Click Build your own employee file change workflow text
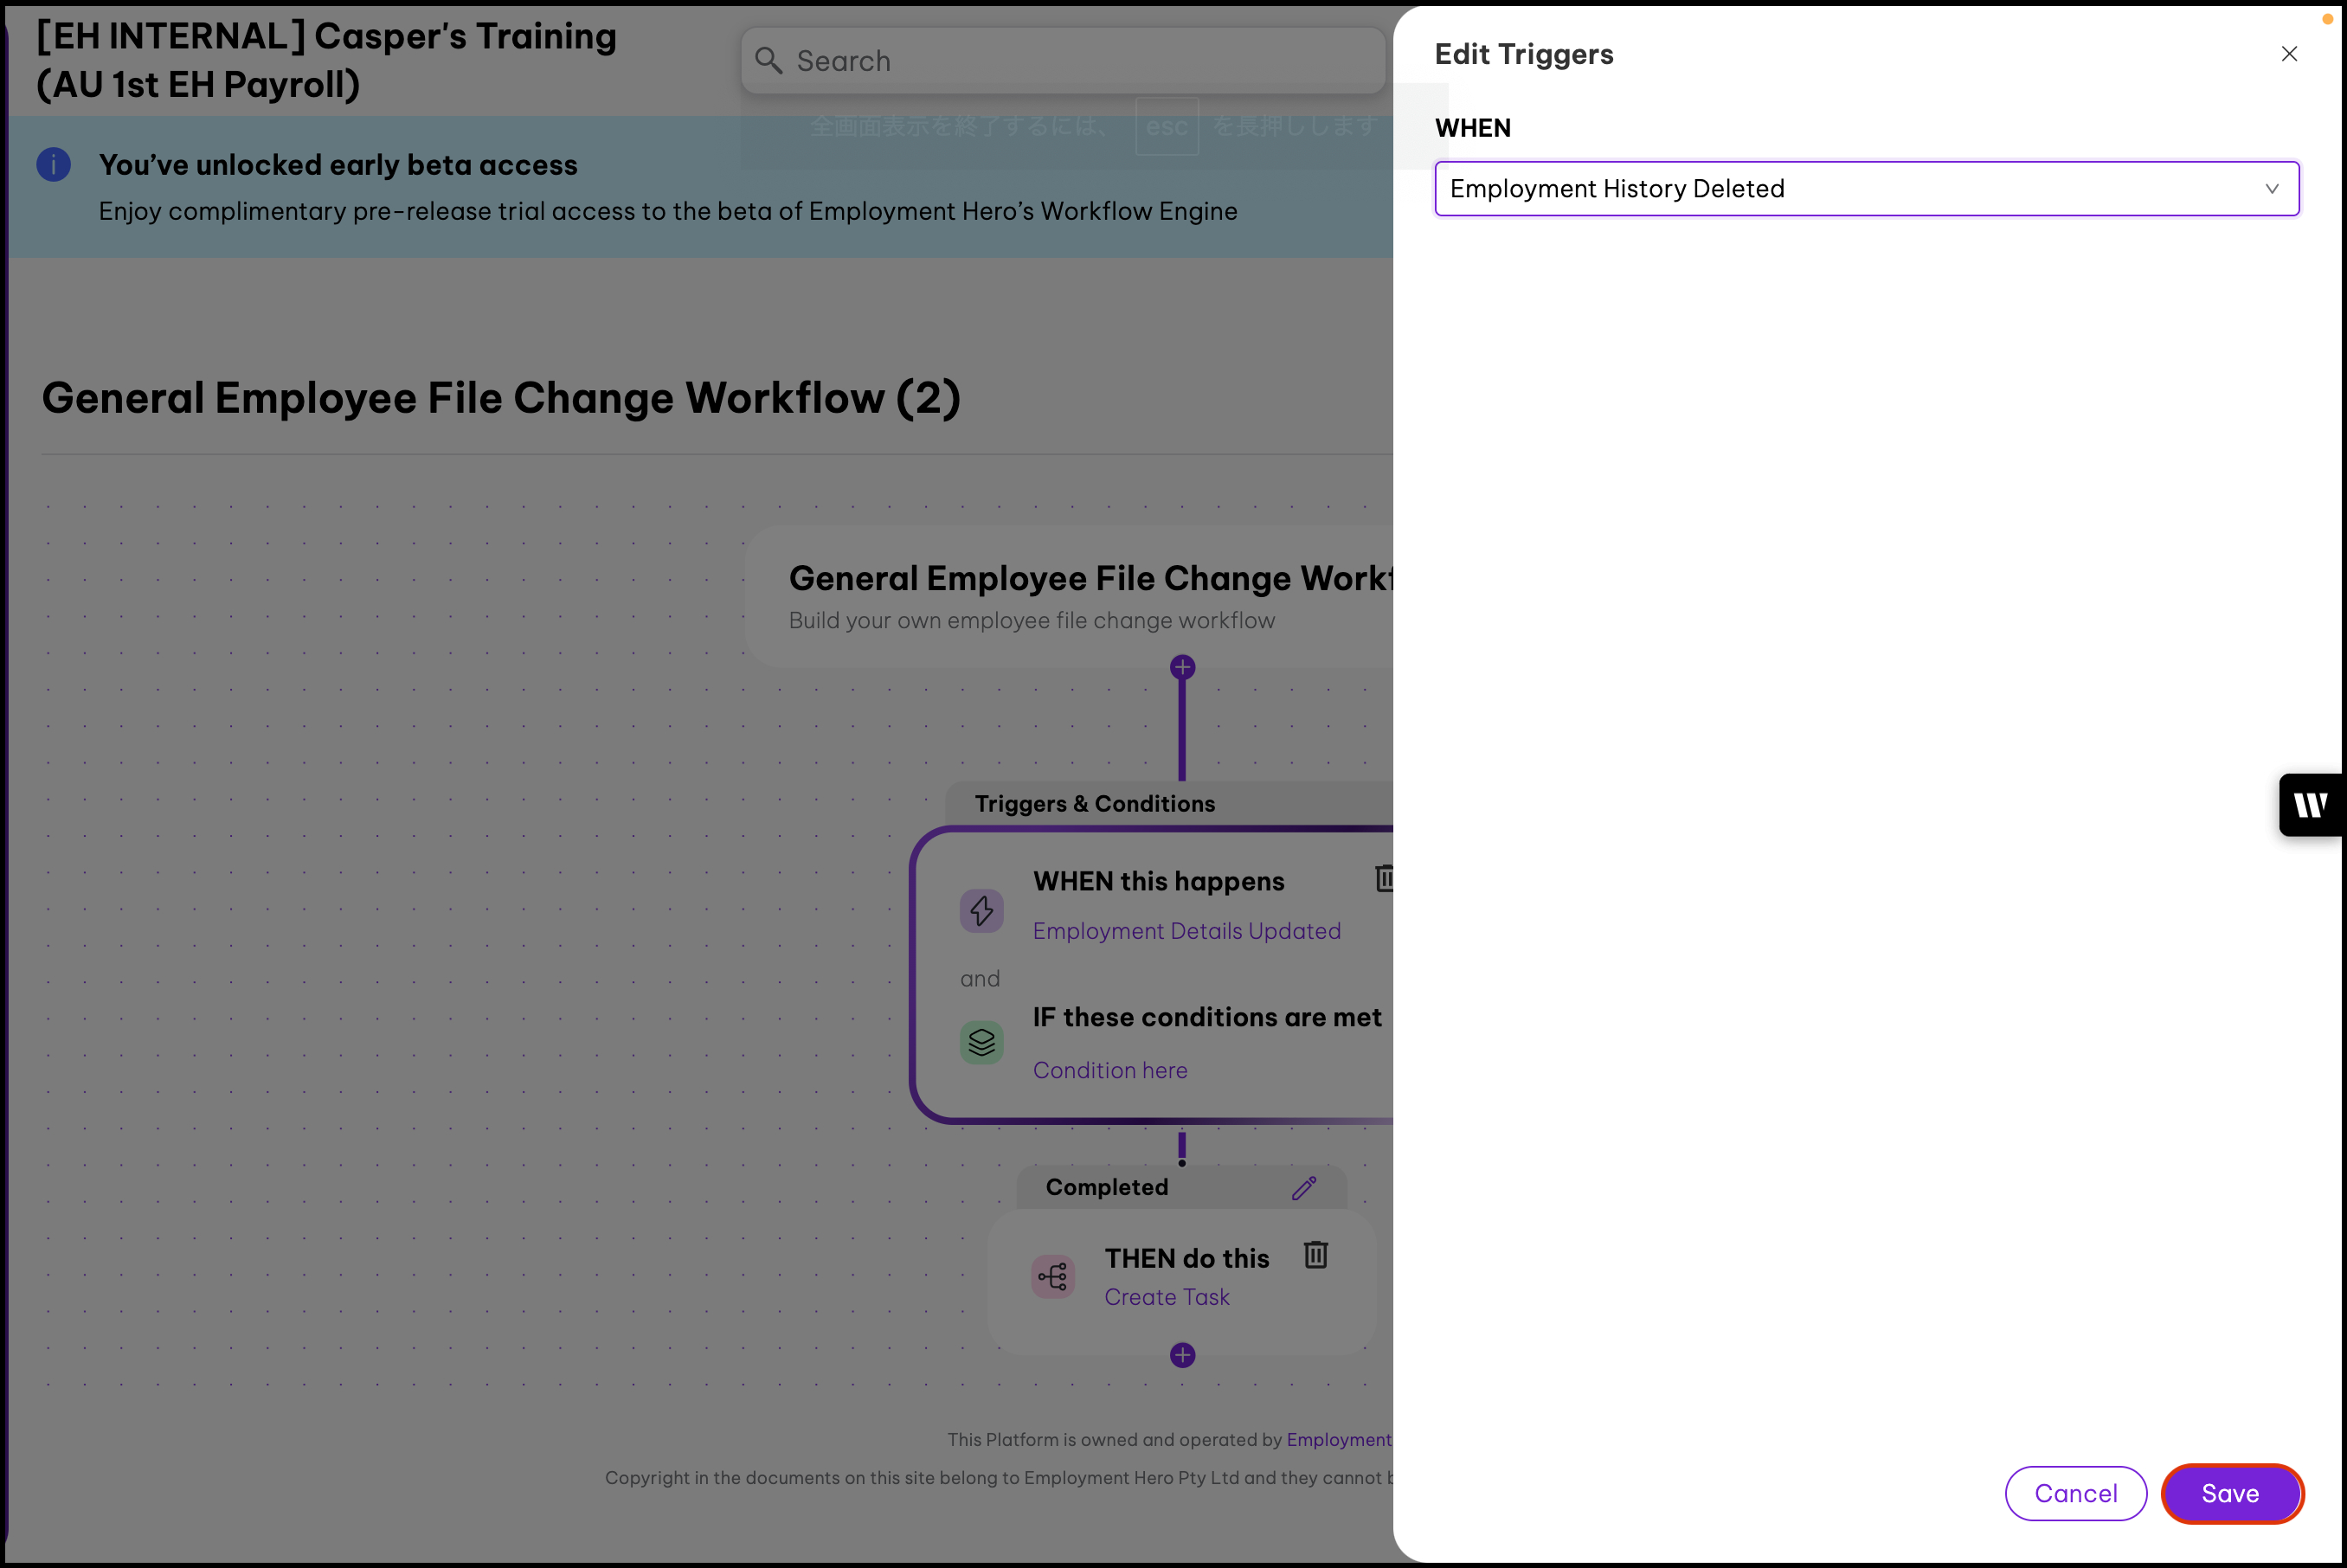Viewport: 2347px width, 1568px height. coord(1031,621)
